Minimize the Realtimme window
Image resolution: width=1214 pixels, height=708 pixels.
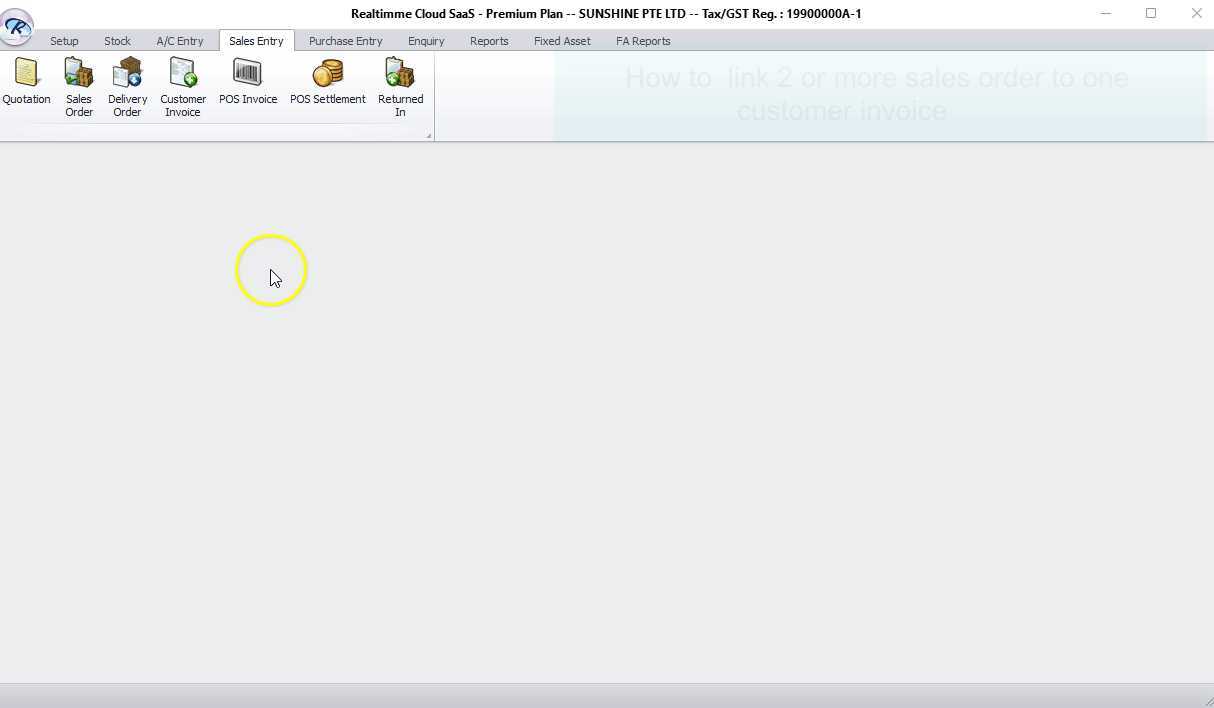point(1106,13)
